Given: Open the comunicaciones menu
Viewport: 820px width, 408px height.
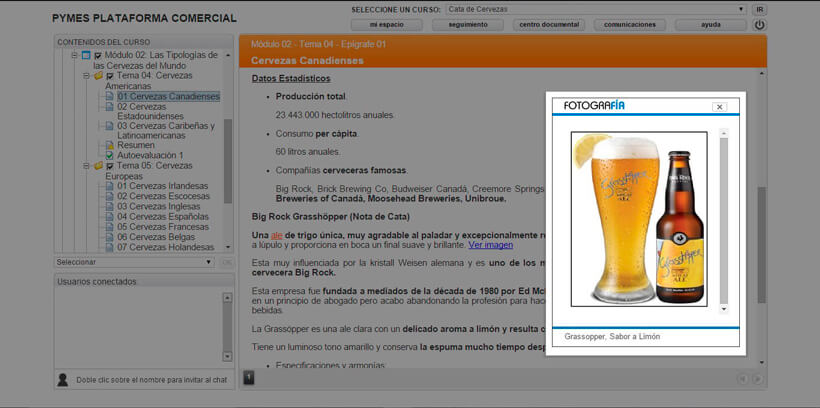Looking at the screenshot, I should 630,25.
